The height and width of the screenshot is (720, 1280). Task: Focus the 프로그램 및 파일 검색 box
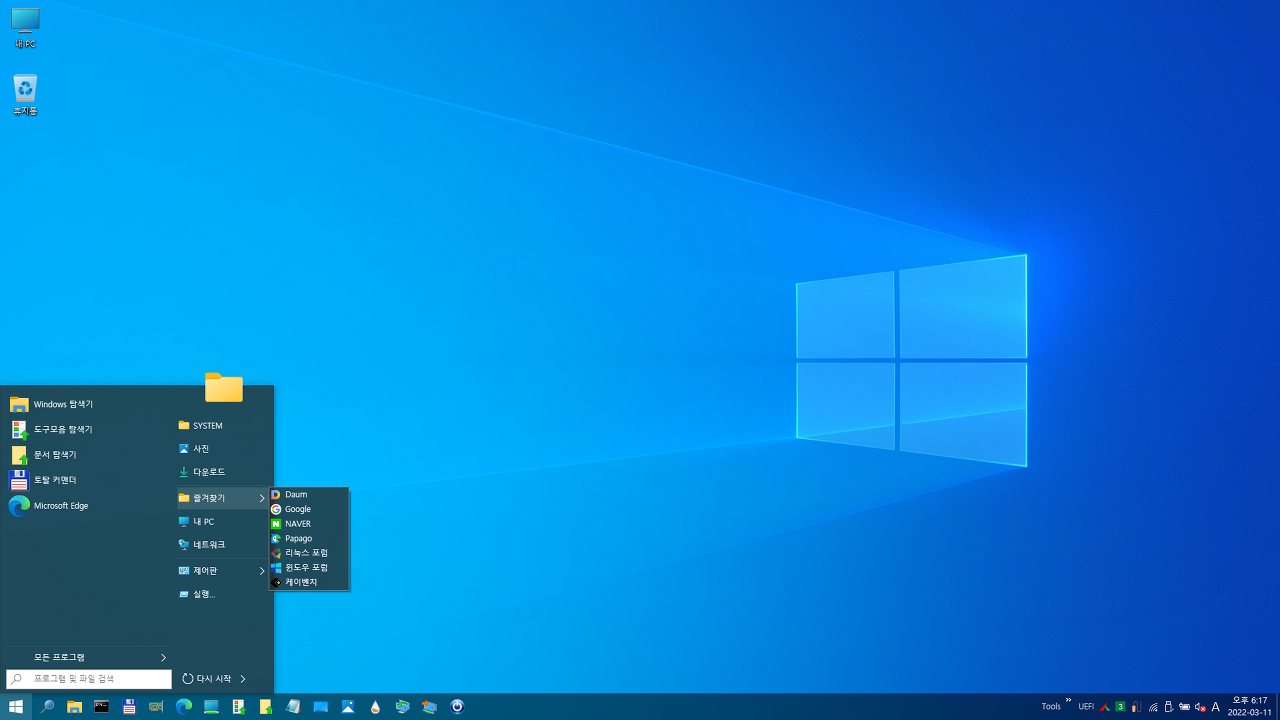(89, 679)
